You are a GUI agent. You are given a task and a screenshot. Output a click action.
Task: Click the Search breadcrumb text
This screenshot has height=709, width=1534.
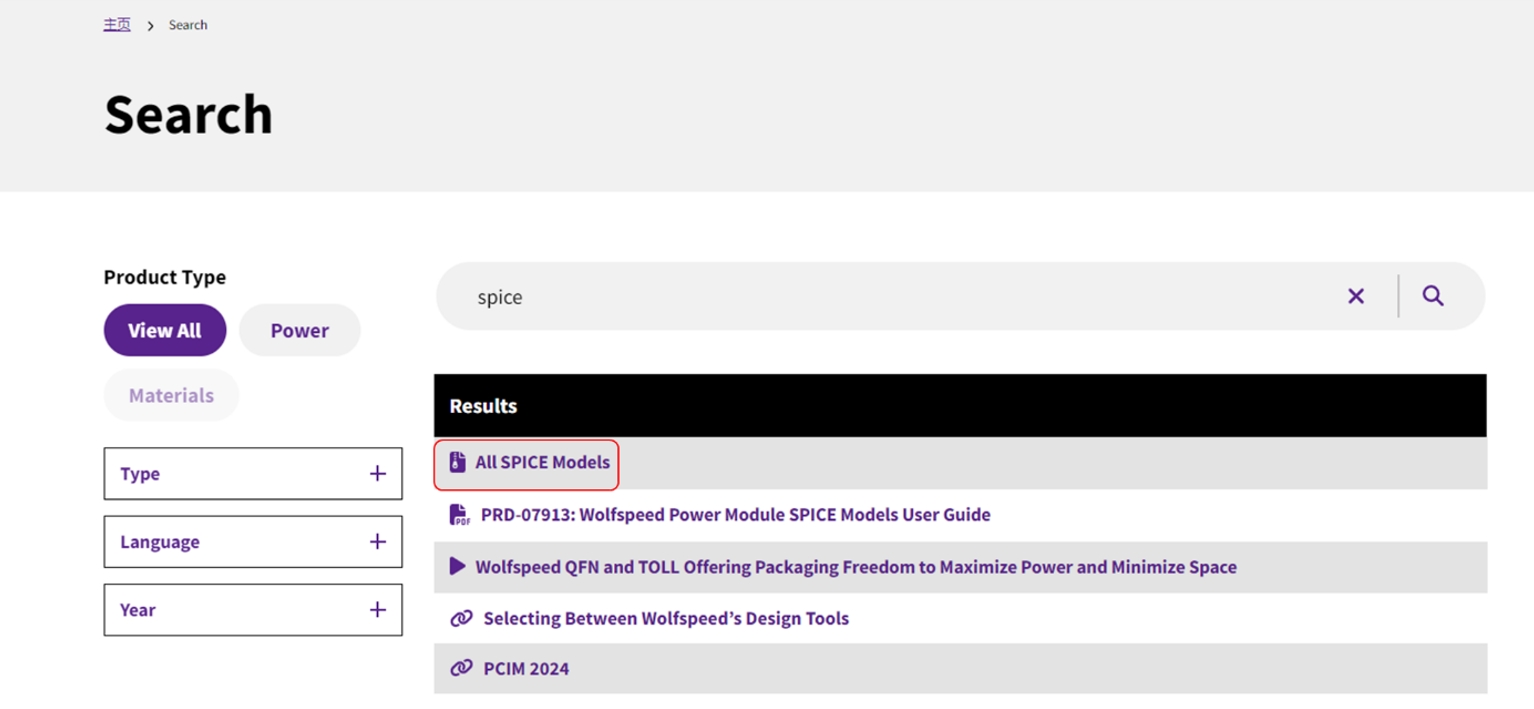click(188, 25)
